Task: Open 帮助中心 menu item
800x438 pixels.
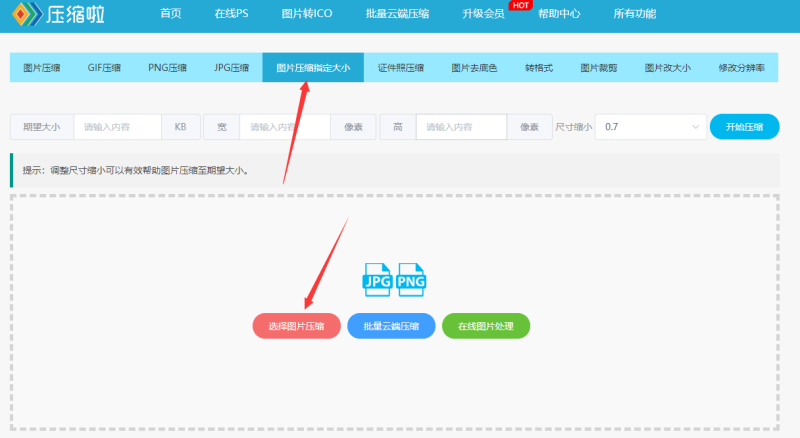Action: (x=559, y=14)
